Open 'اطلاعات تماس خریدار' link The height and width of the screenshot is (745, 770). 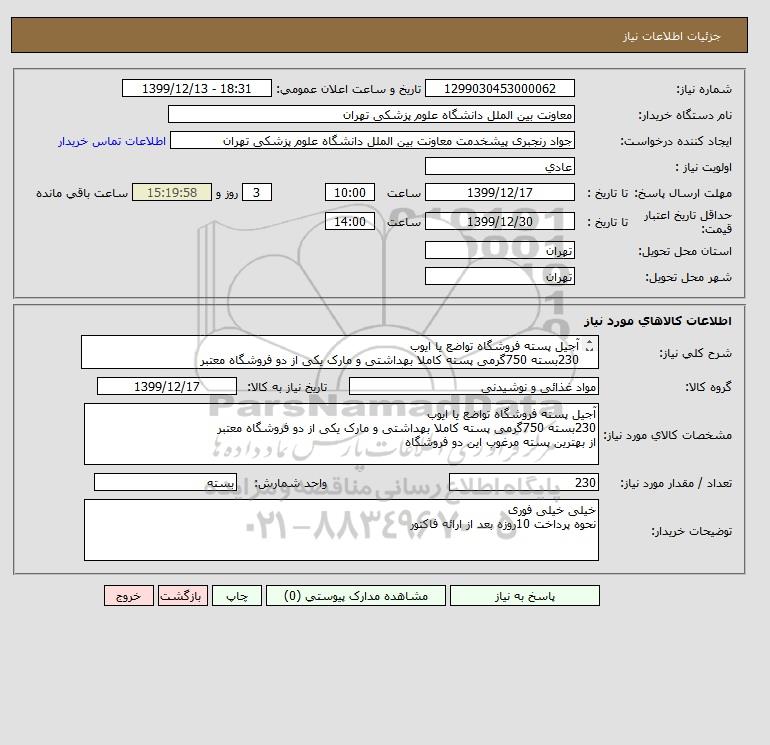pyautogui.click(x=112, y=141)
